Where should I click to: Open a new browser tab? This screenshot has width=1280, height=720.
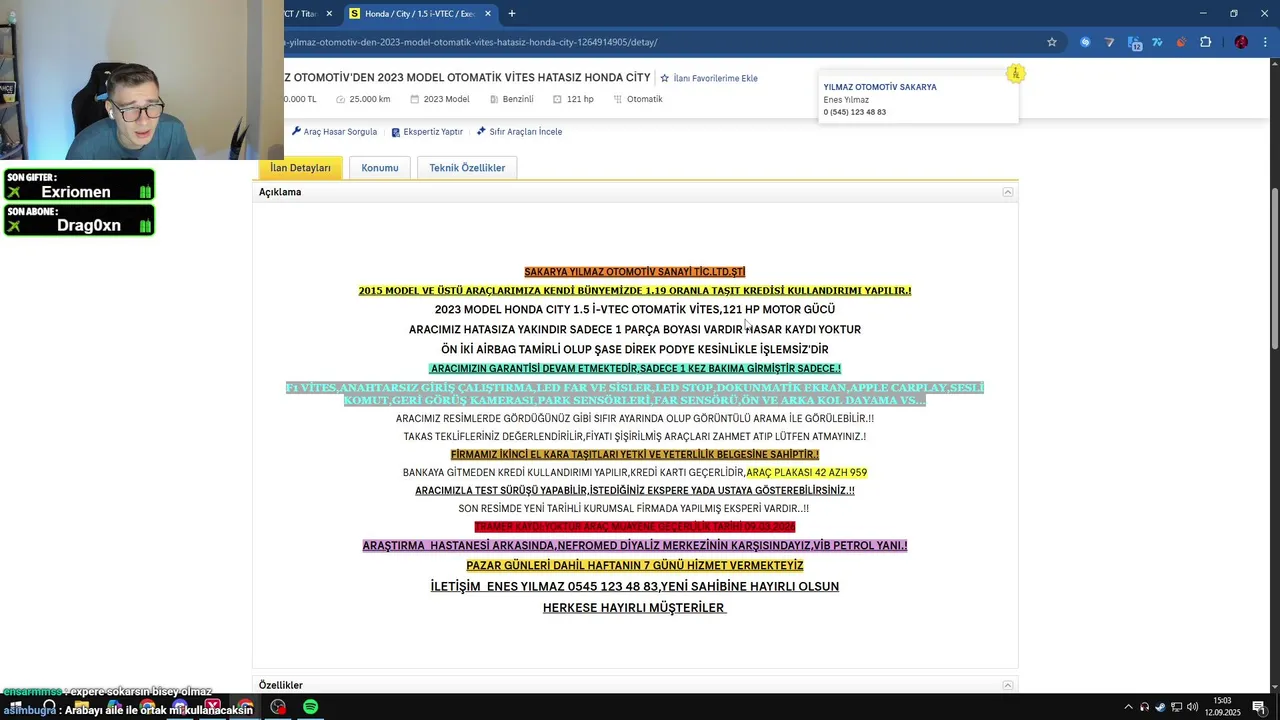pyautogui.click(x=512, y=14)
